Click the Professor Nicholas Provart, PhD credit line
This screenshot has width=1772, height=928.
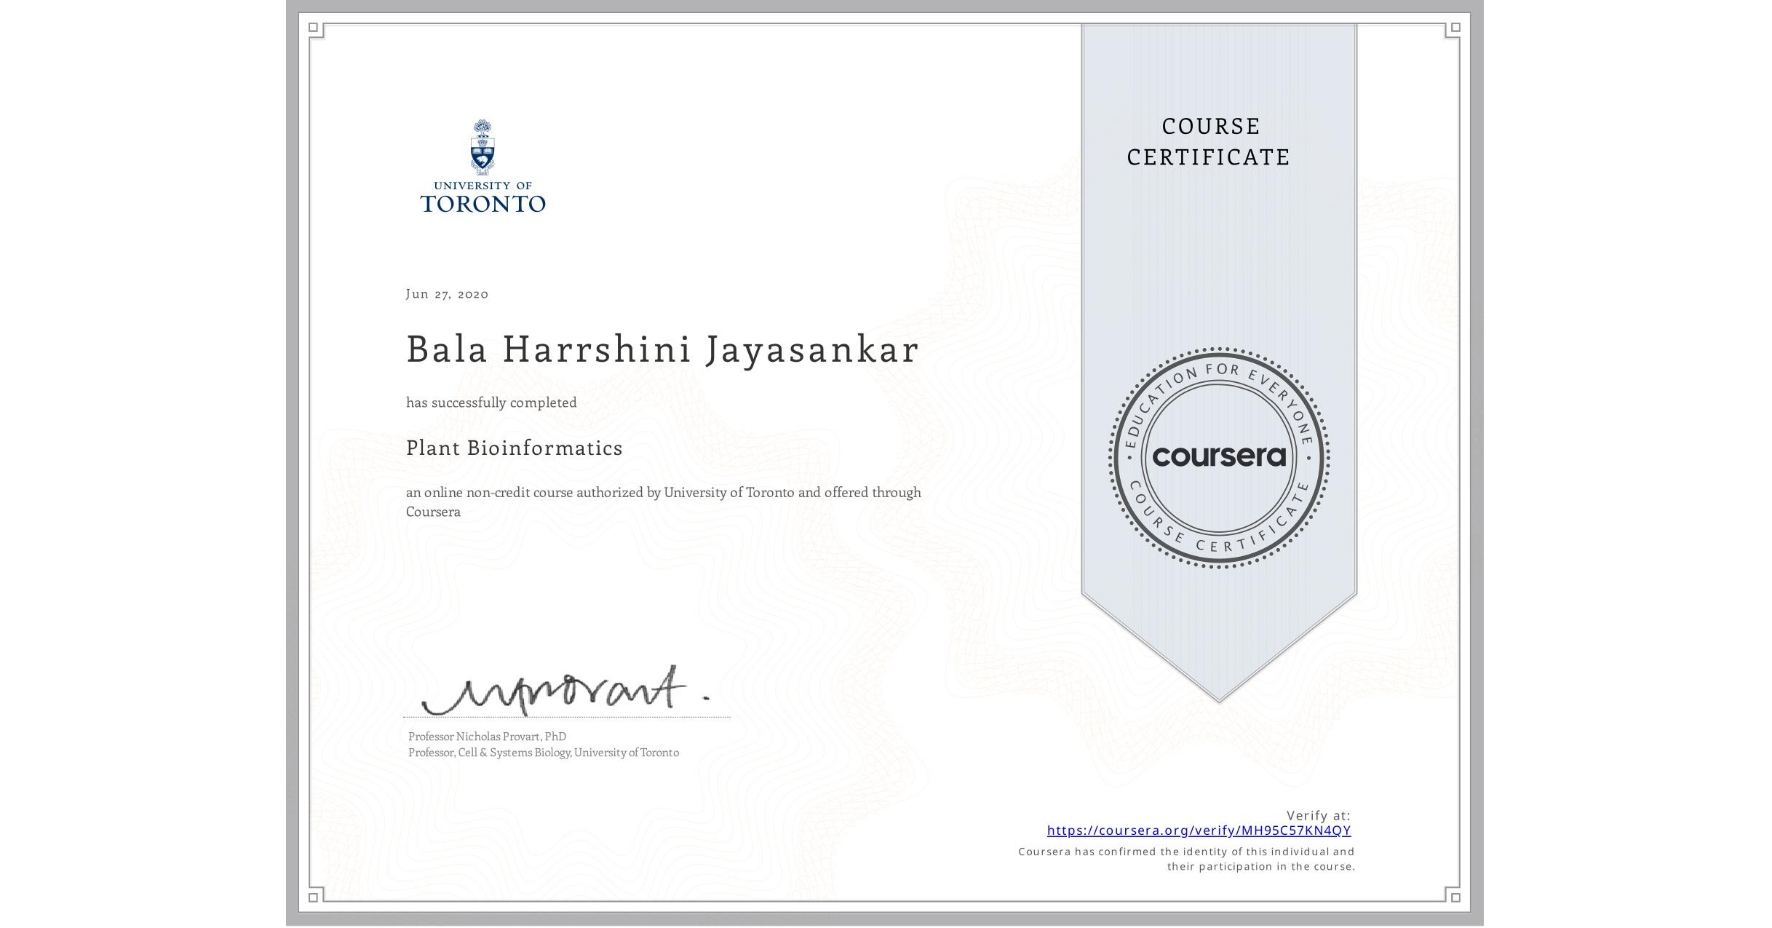point(486,735)
